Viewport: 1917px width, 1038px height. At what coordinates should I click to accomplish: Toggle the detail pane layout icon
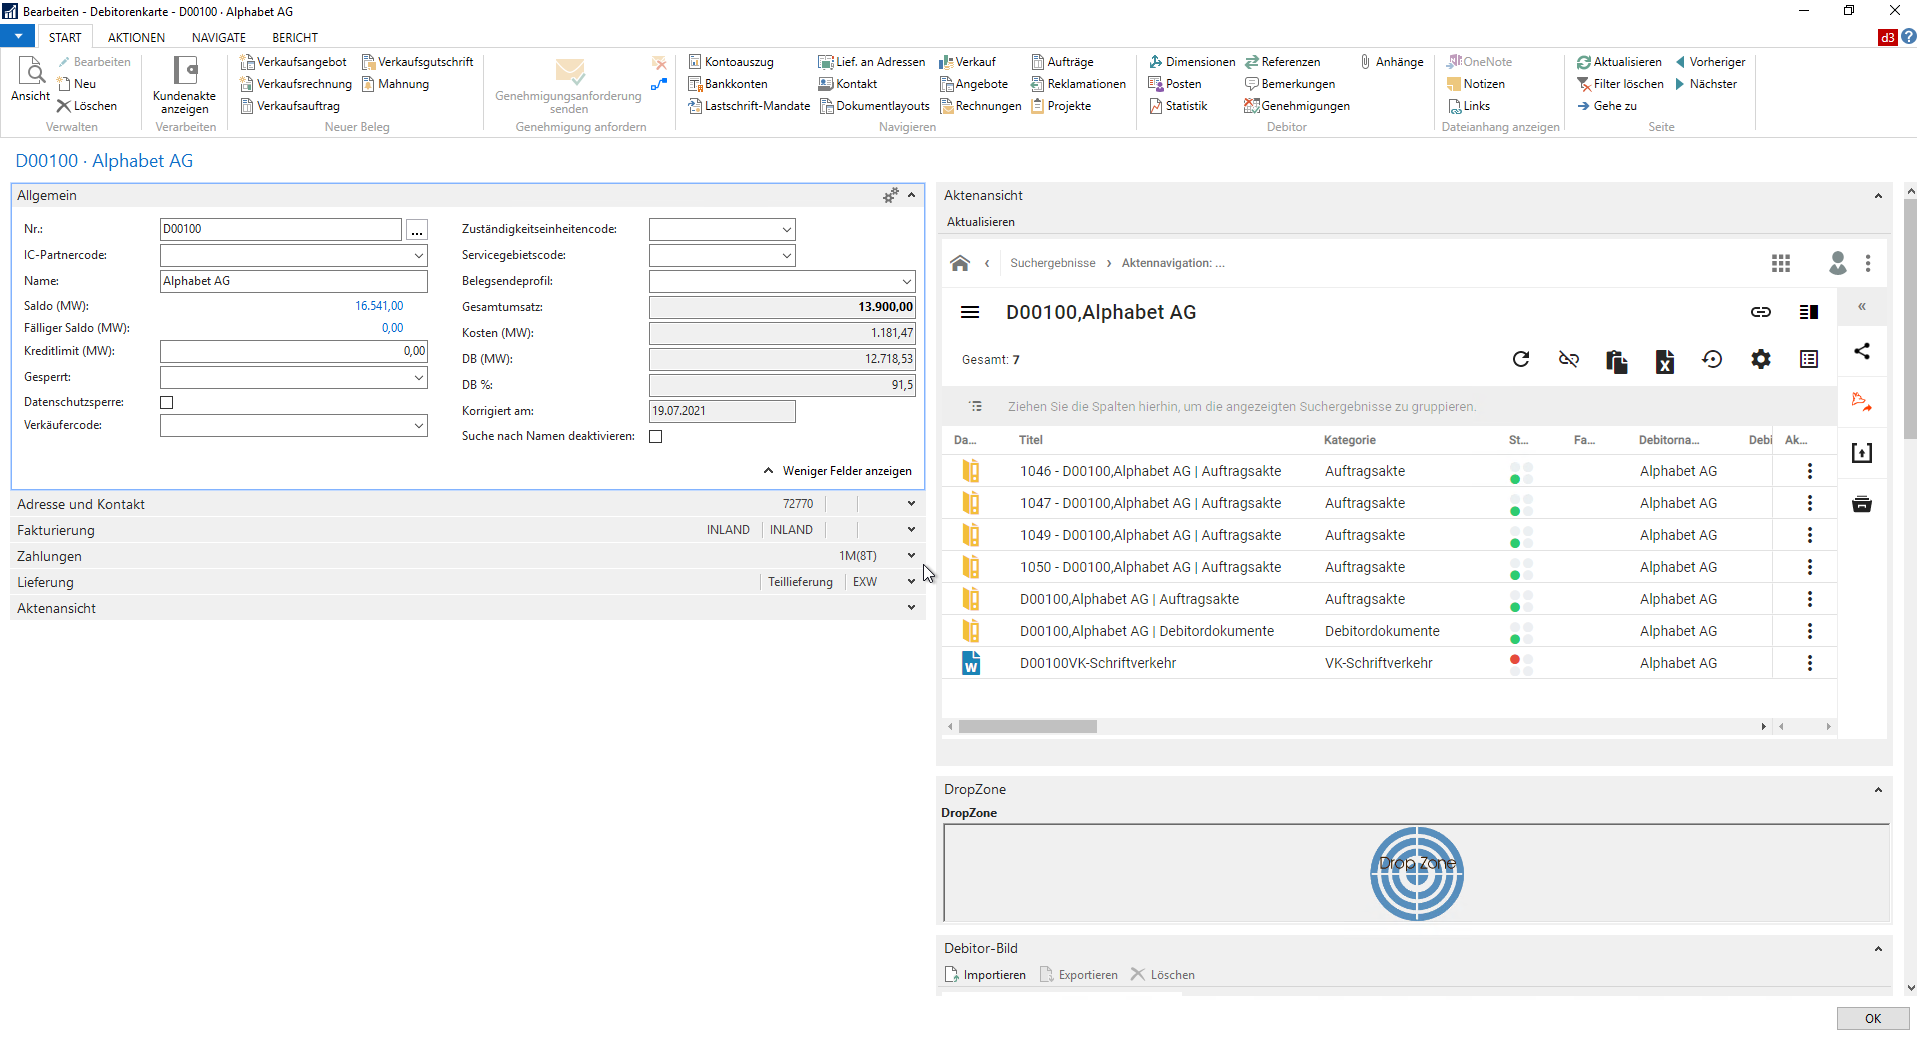(x=1809, y=312)
